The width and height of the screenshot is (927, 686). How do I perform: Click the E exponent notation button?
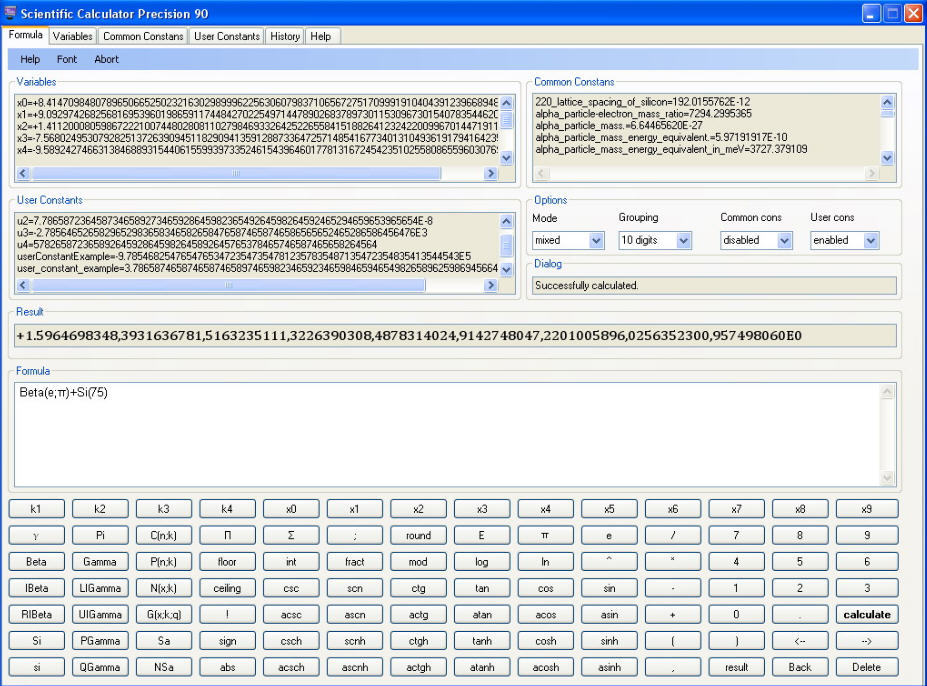point(482,535)
